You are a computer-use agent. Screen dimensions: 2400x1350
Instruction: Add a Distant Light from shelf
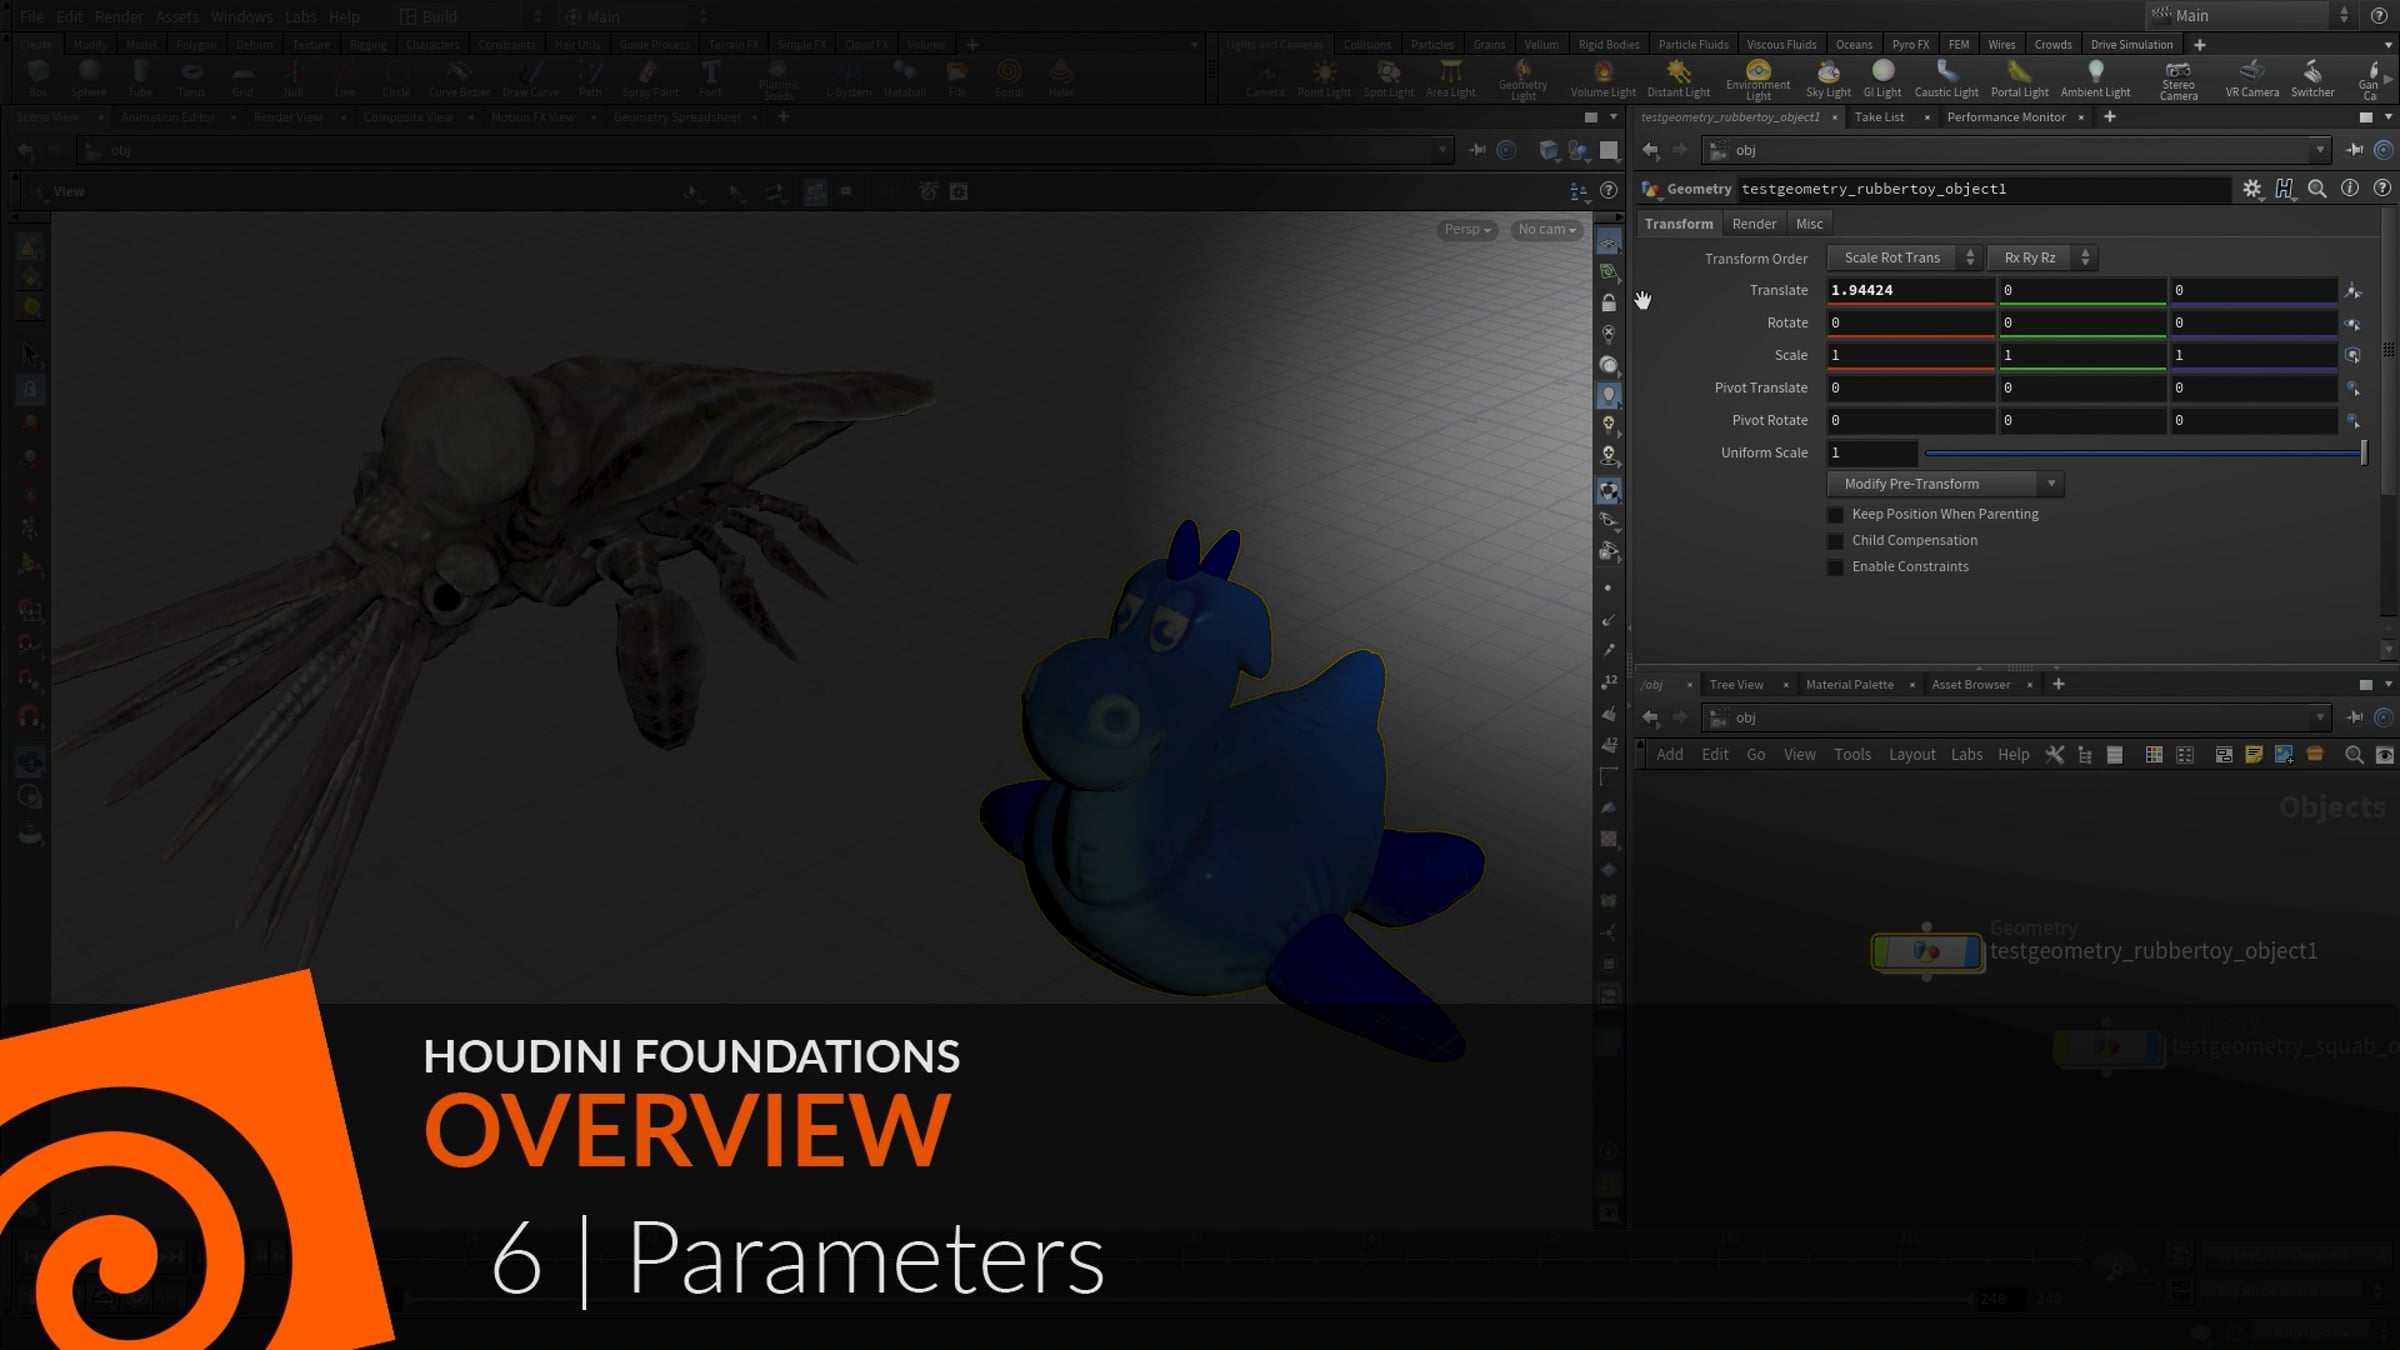[1678, 76]
